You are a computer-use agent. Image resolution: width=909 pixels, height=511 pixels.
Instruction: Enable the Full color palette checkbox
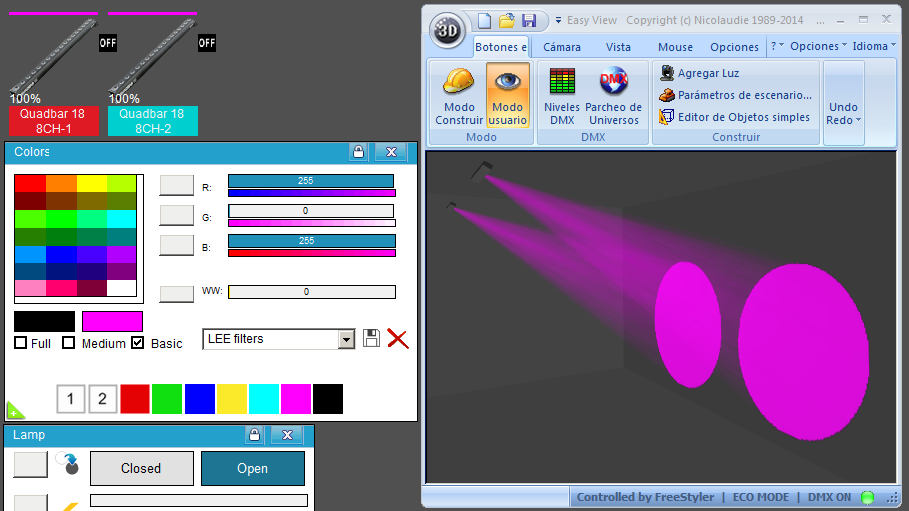coord(21,343)
